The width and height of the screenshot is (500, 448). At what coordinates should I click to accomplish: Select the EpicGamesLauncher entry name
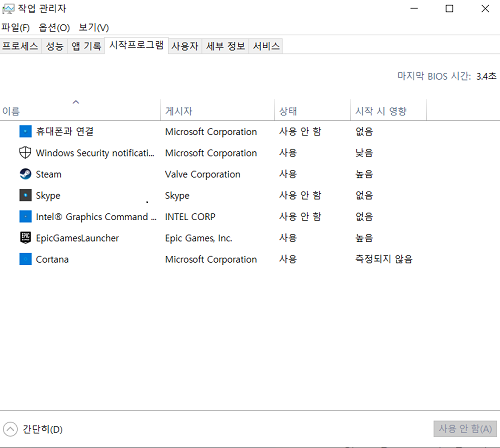tap(77, 238)
